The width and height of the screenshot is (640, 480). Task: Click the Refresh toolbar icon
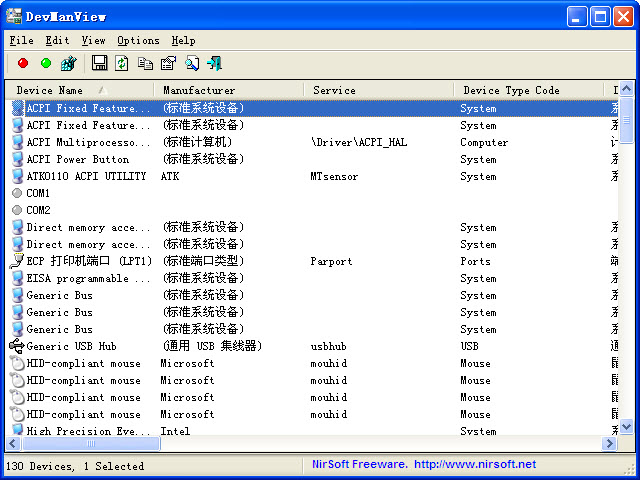pyautogui.click(x=122, y=63)
